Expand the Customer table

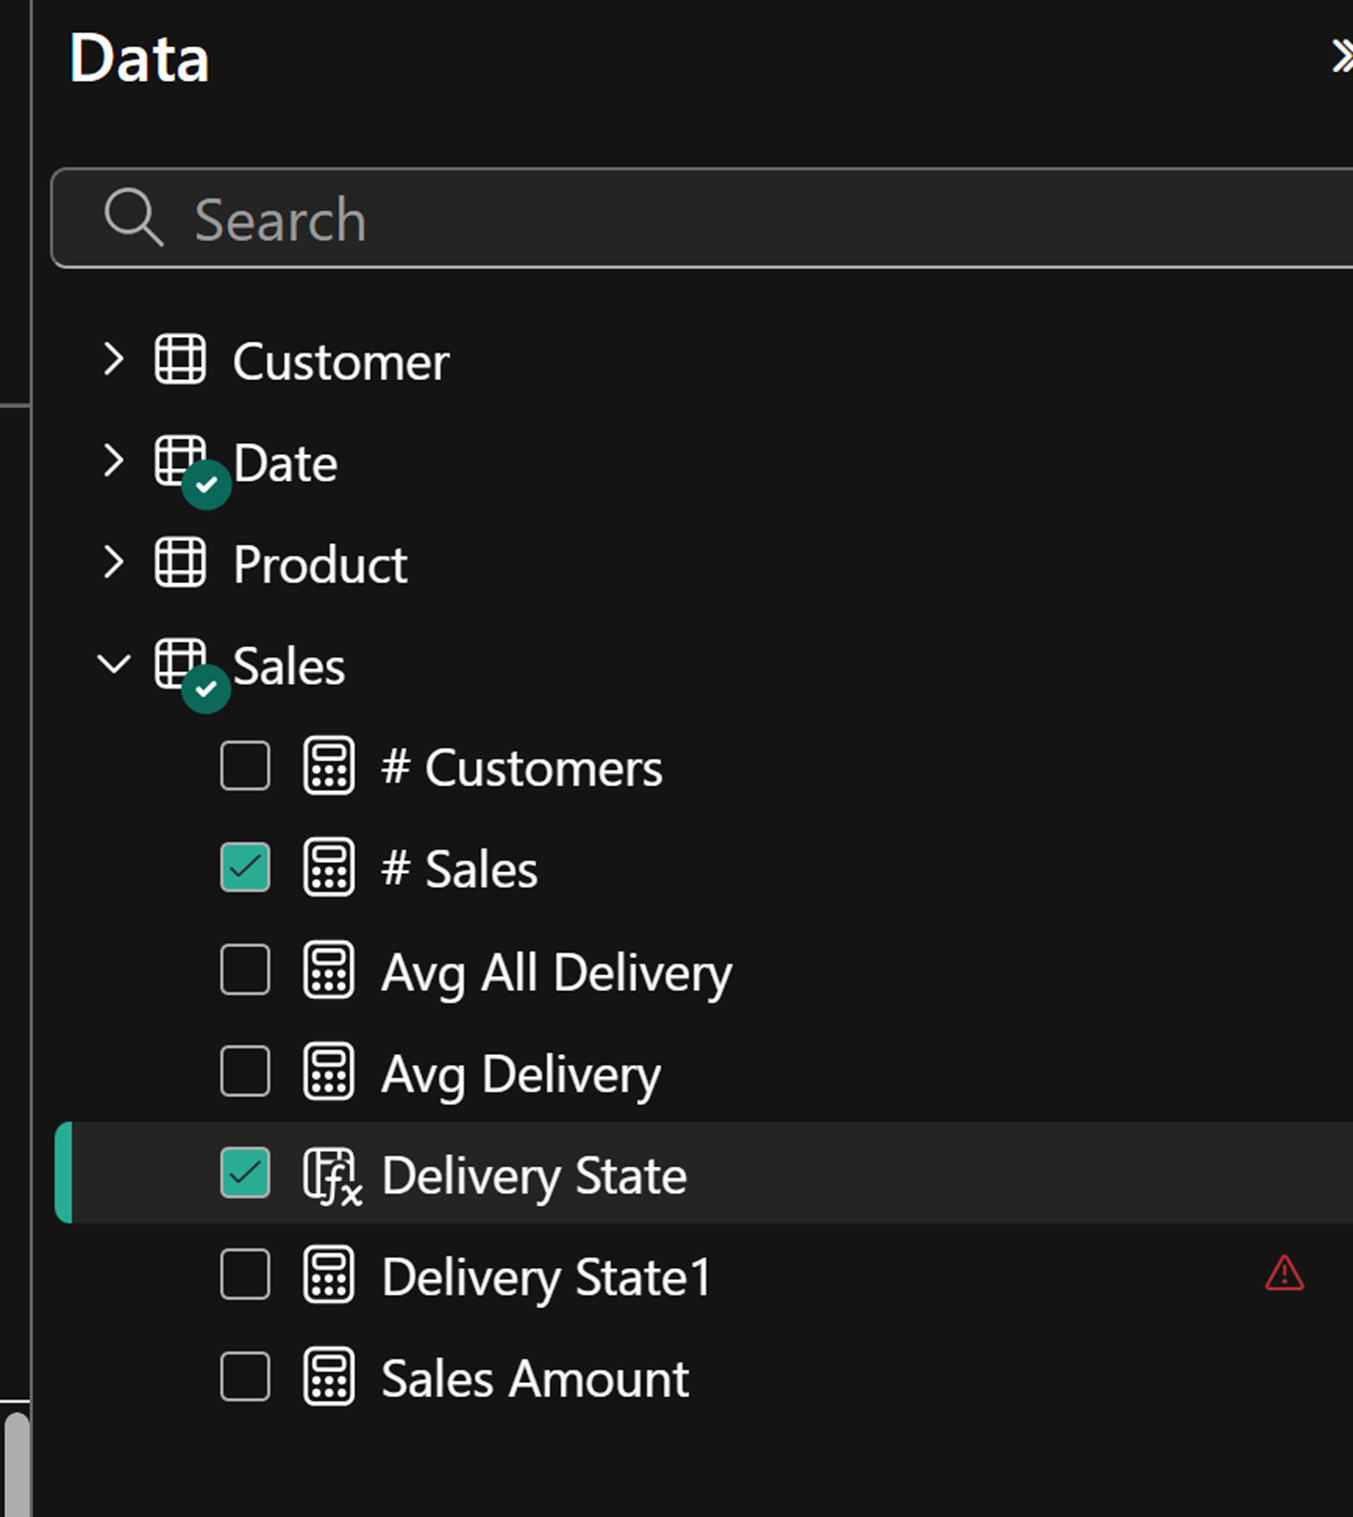tap(114, 359)
